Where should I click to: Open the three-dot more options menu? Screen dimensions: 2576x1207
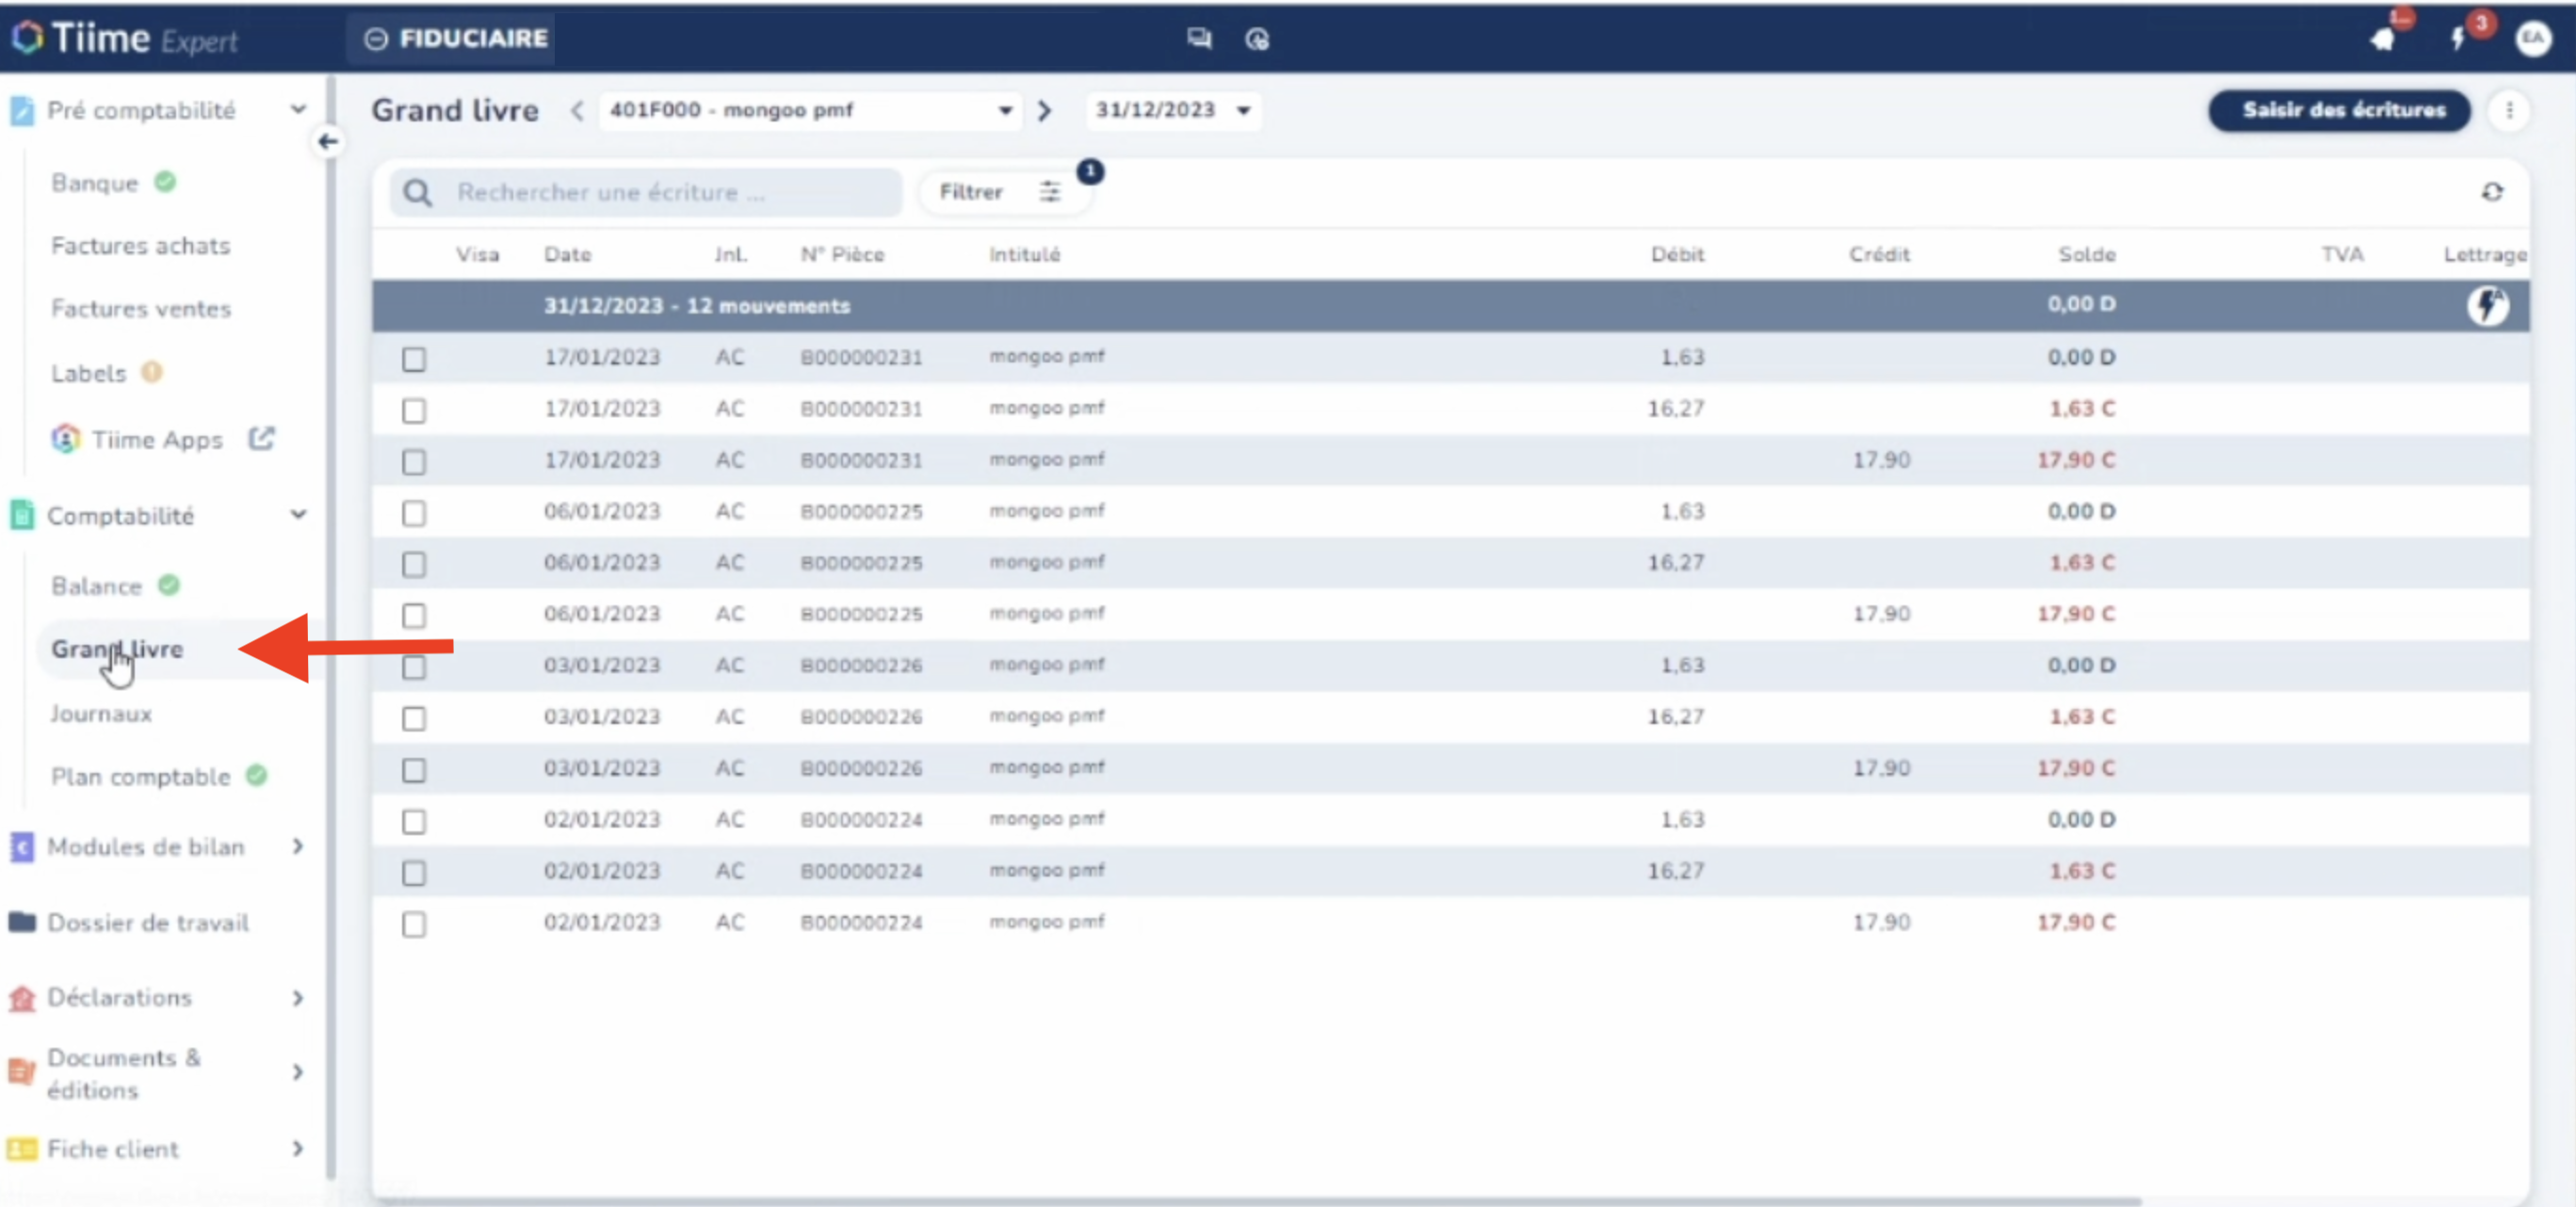coord(2509,110)
